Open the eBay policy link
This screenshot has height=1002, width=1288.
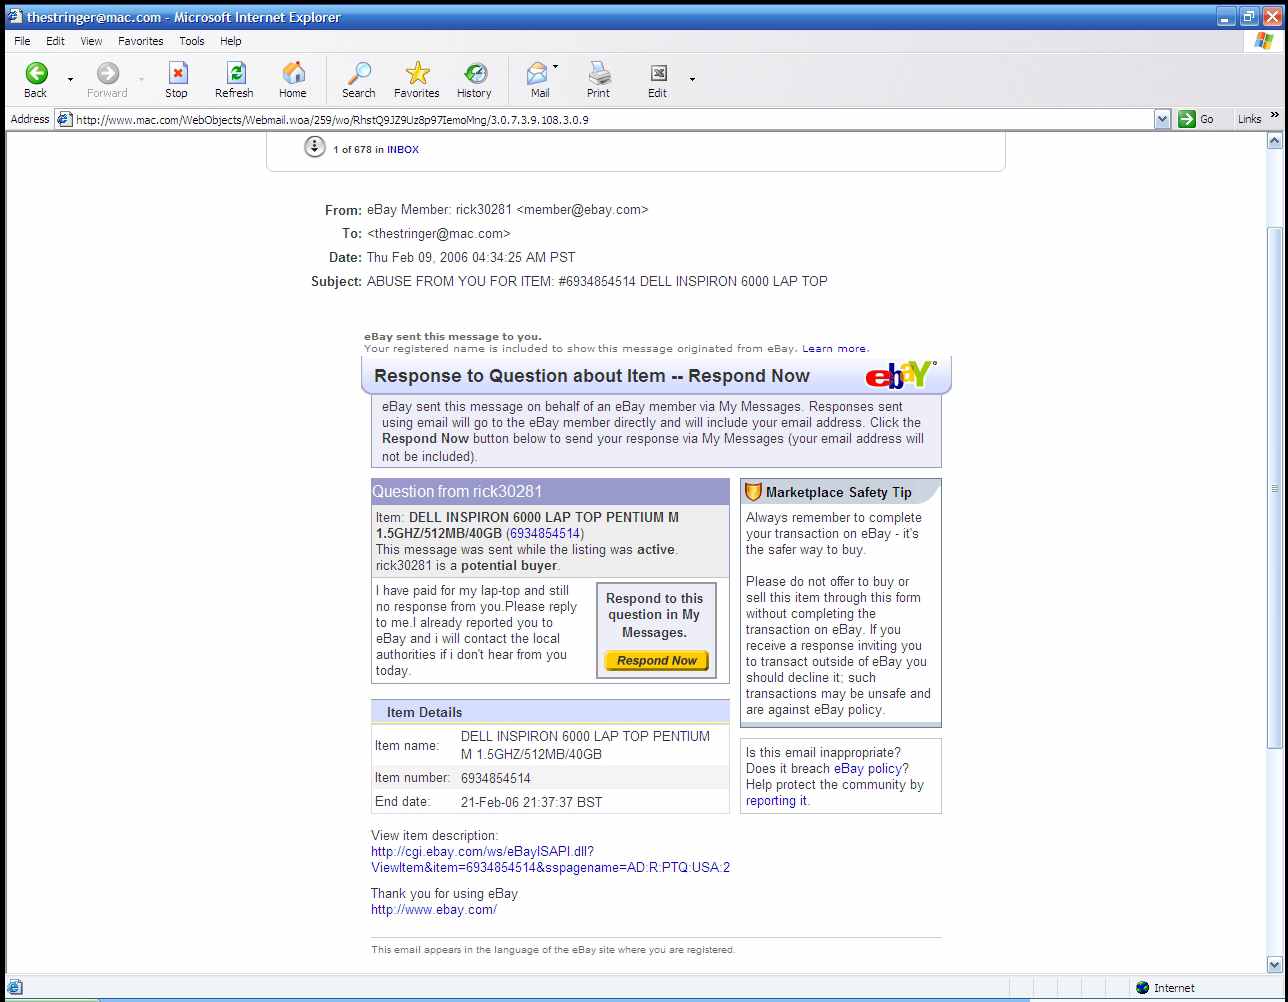(x=868, y=769)
